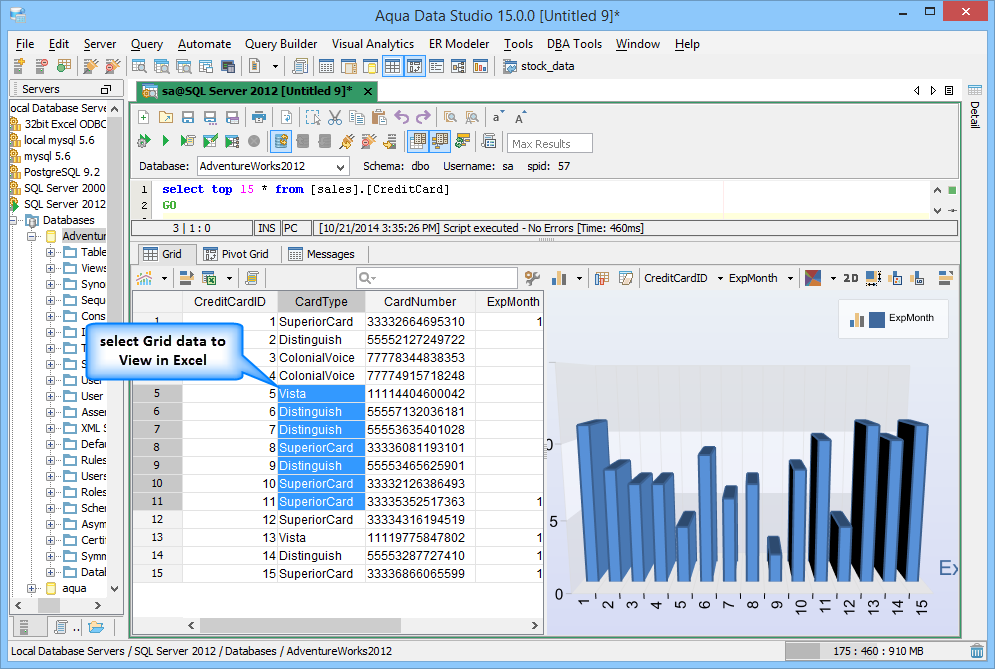Toggle the 2D chart mode button
The height and width of the screenshot is (669, 995).
850,278
